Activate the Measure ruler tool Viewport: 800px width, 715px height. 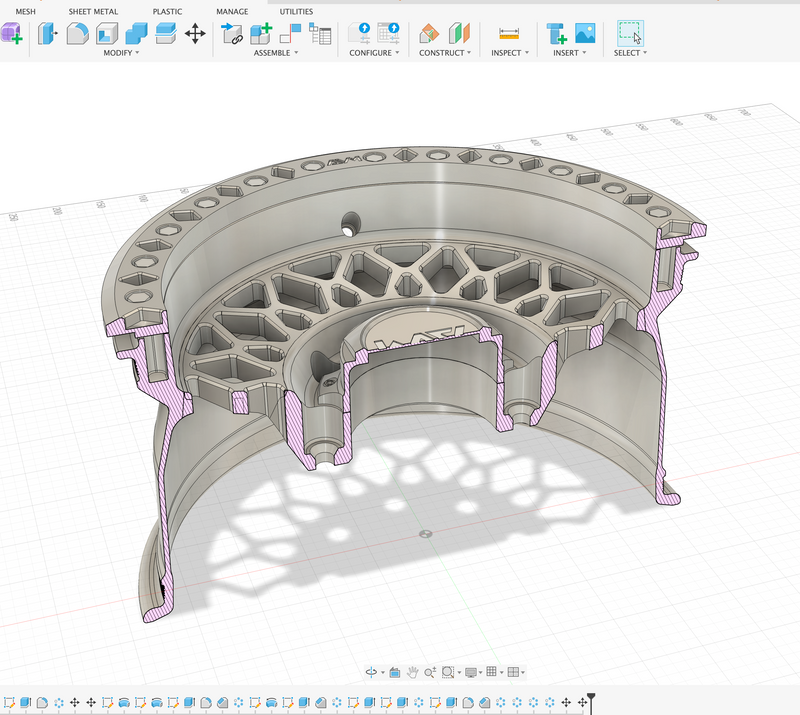pyautogui.click(x=509, y=34)
